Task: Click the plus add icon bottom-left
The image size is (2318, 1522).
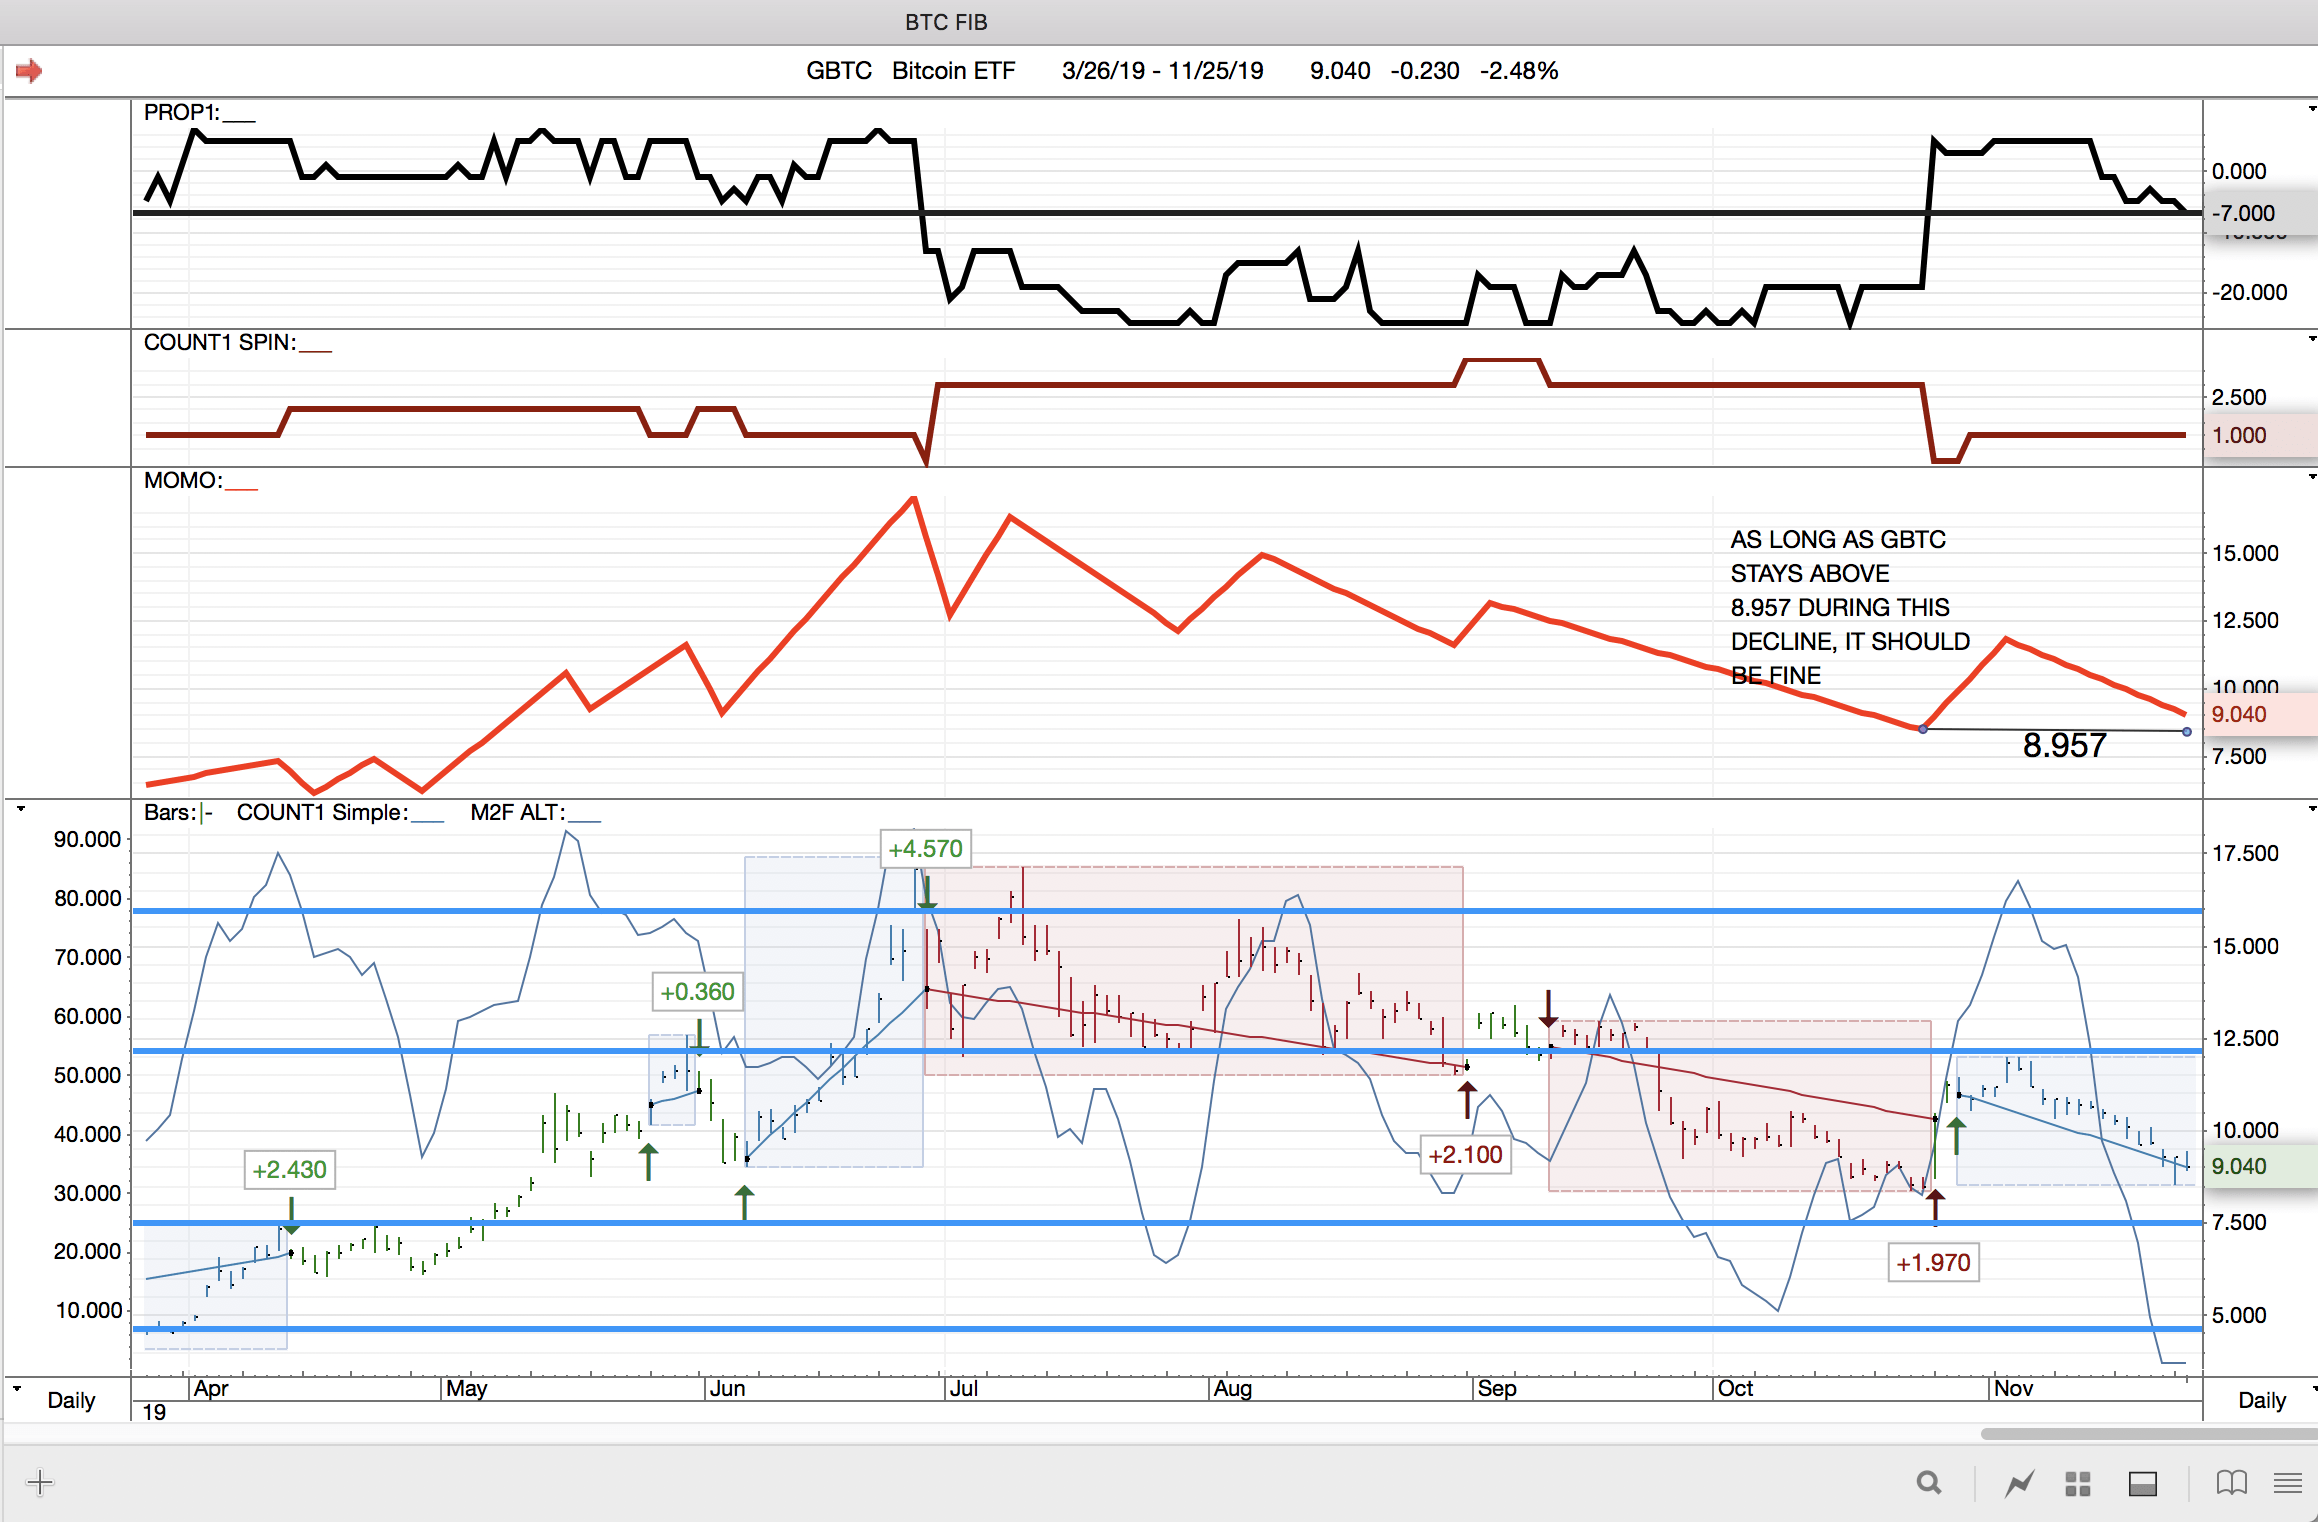Action: tap(40, 1482)
